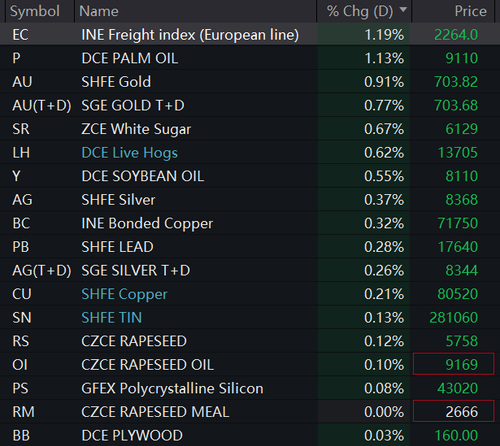Sort by the Name column header
This screenshot has height=446, width=500.
(99, 11)
